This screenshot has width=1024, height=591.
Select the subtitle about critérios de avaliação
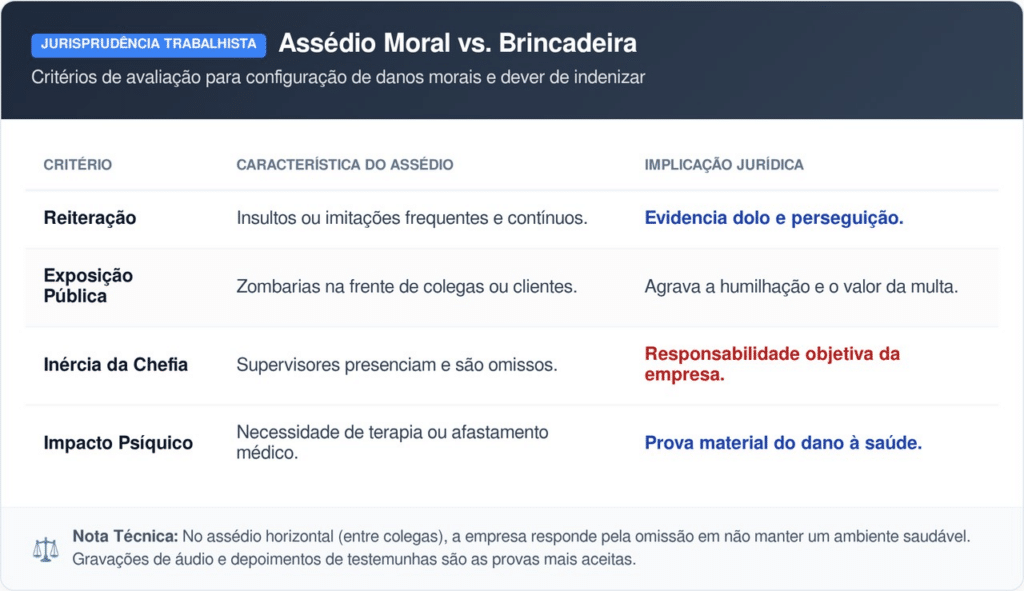tap(338, 77)
